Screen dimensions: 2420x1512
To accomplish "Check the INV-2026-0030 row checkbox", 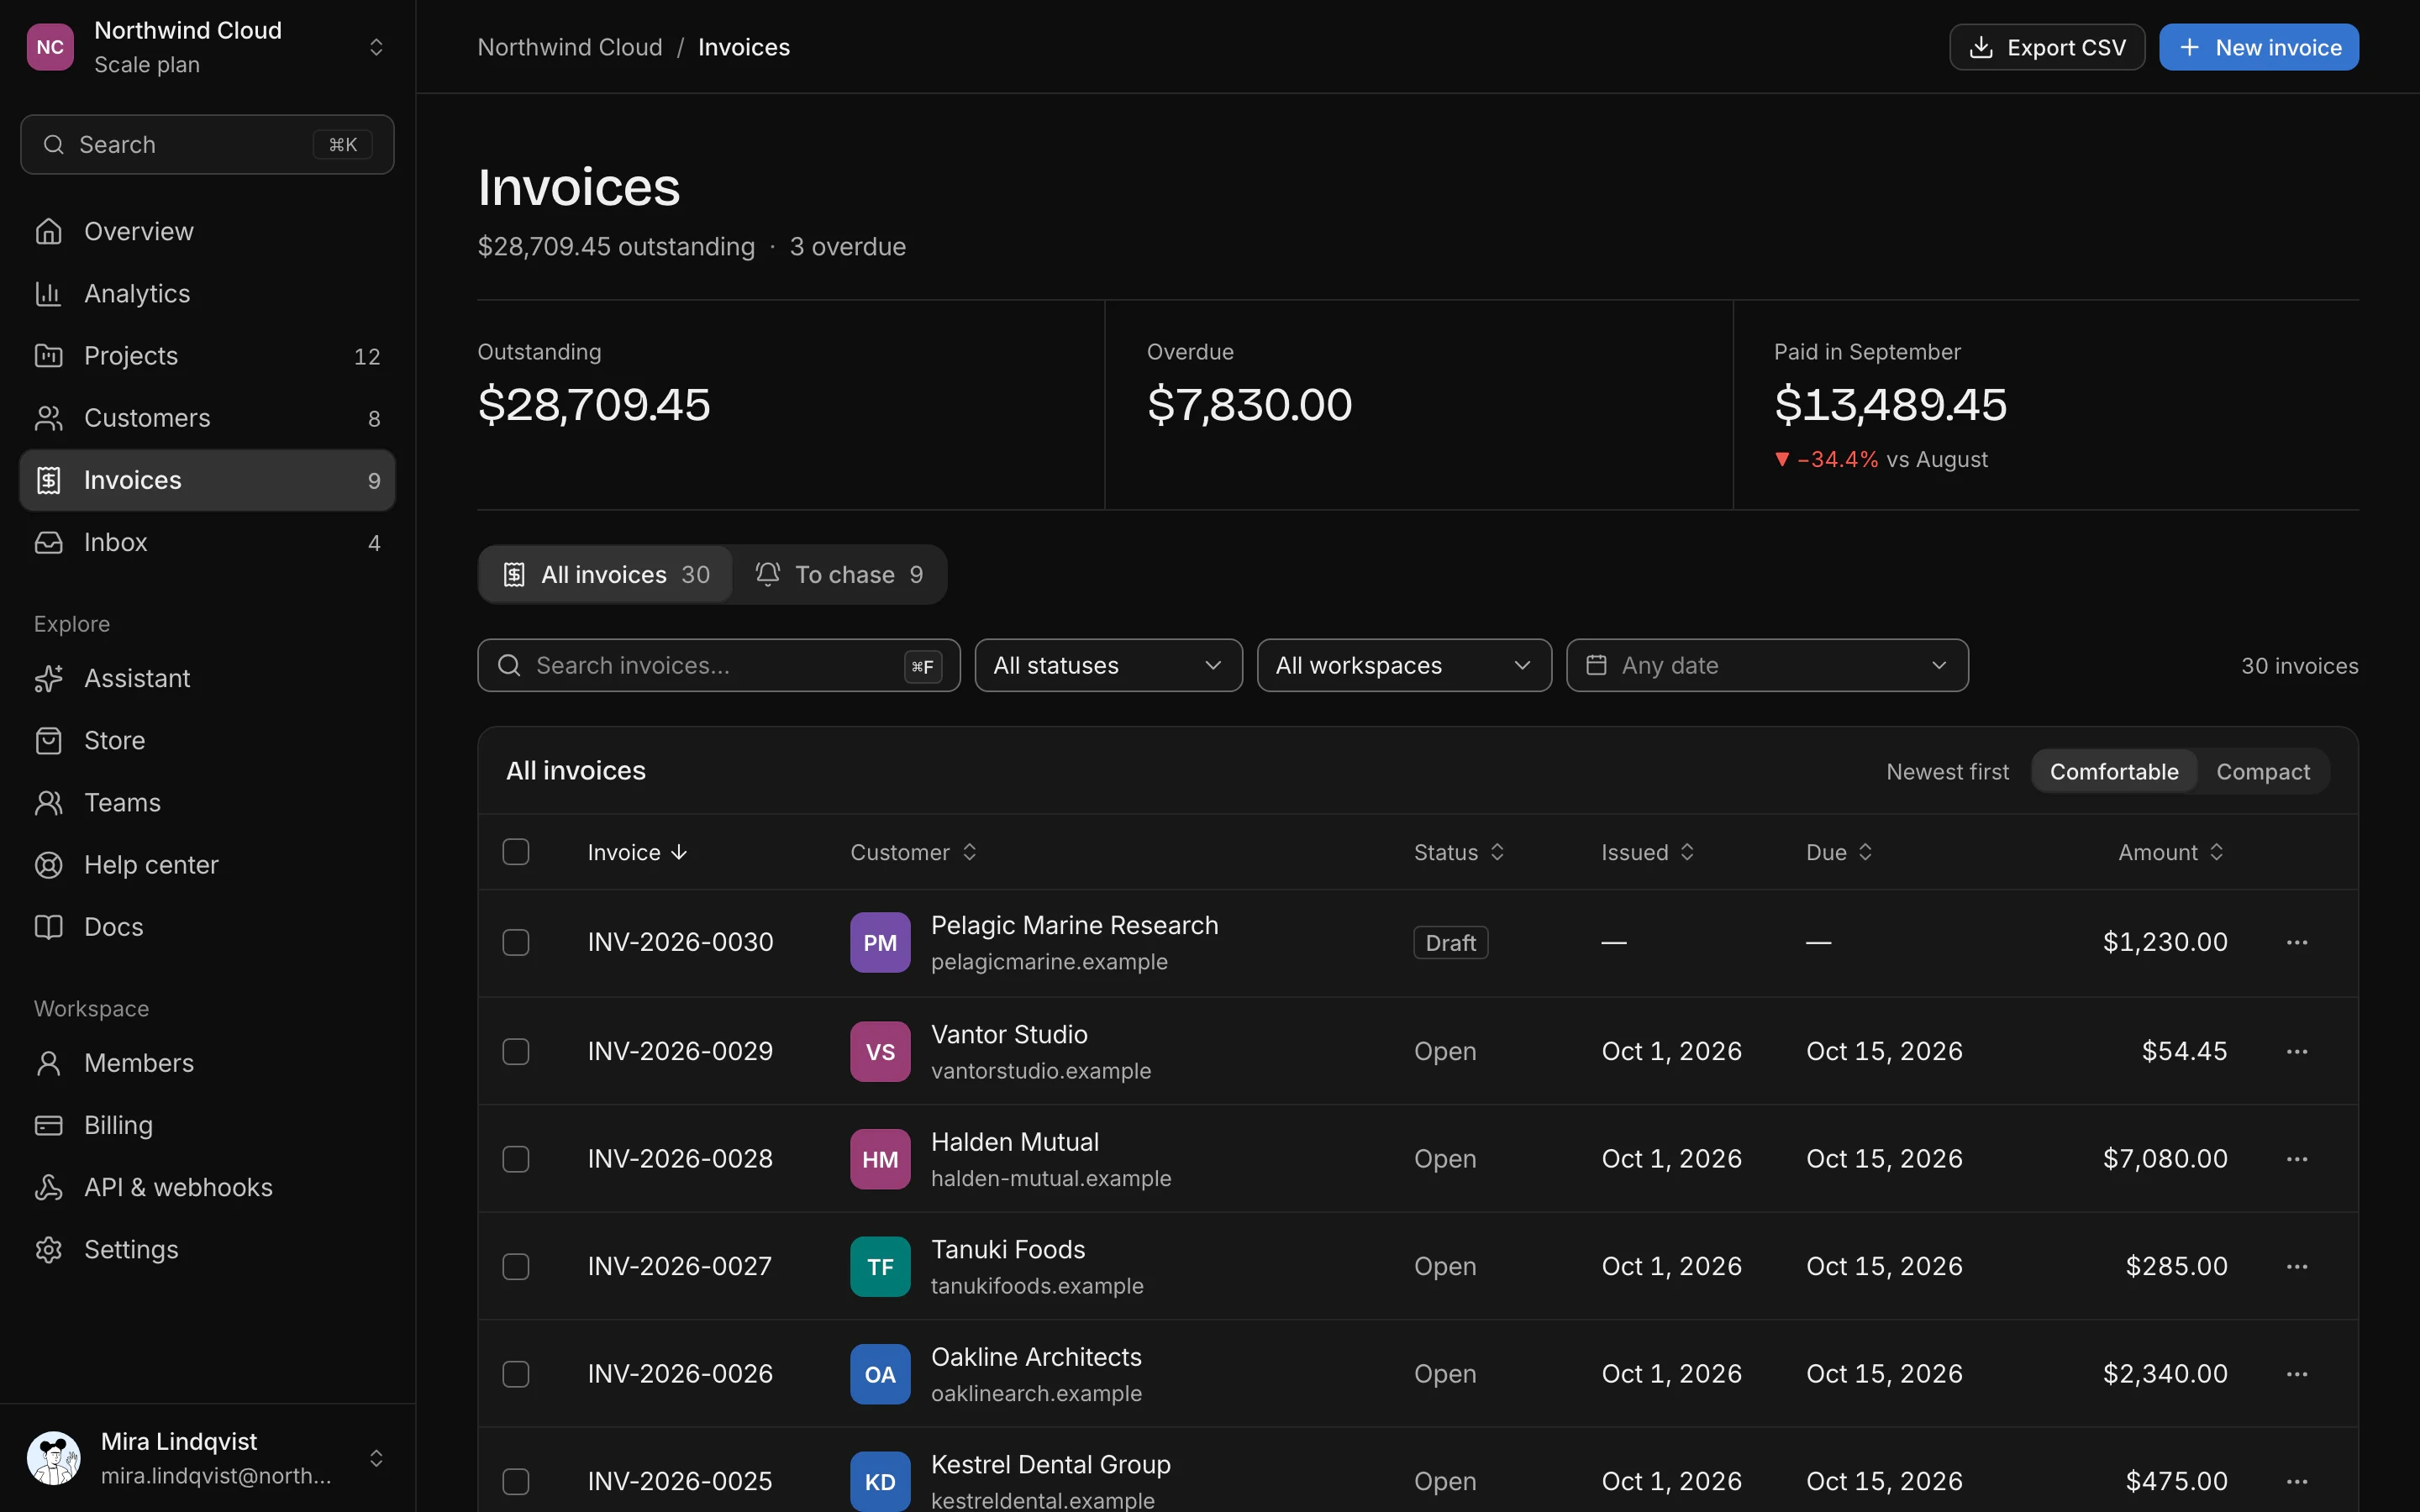I will pos(516,942).
